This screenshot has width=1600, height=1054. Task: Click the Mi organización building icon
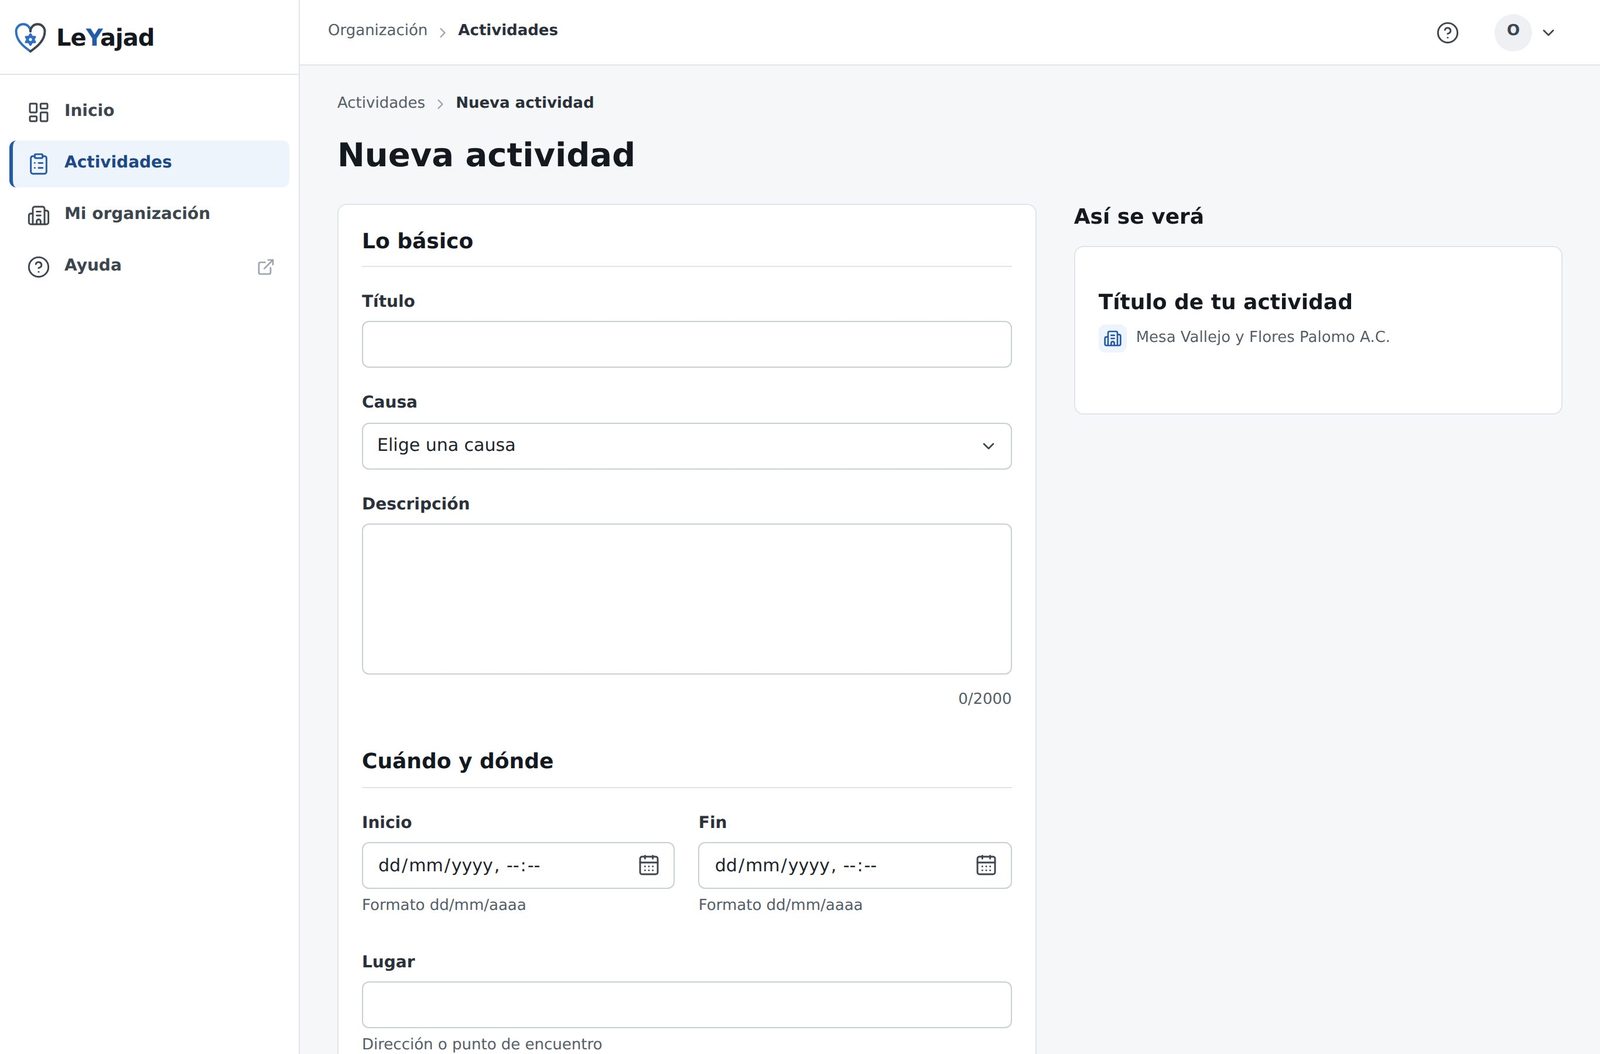(38, 214)
